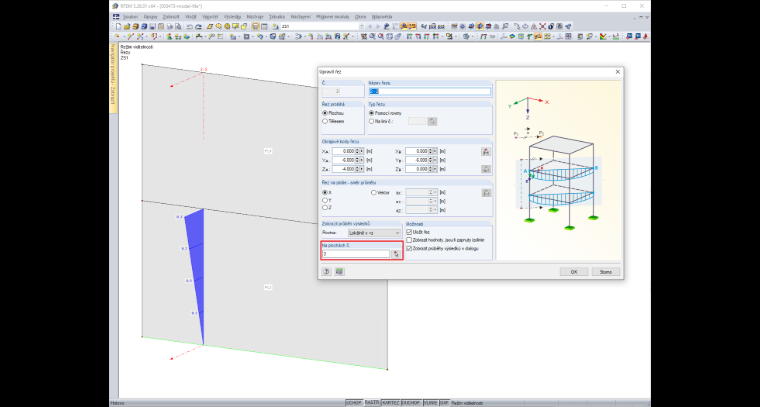Open YA value dropdown arrow

(x=362, y=160)
